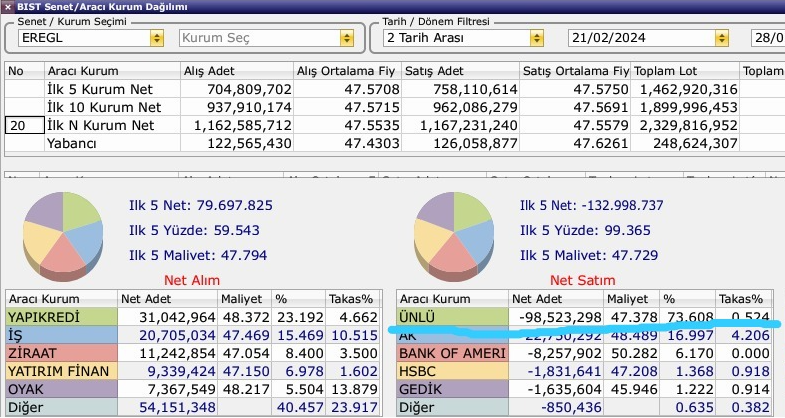
Task: Click ZİRAAT net adet 11,242,854
Action: coord(177,353)
